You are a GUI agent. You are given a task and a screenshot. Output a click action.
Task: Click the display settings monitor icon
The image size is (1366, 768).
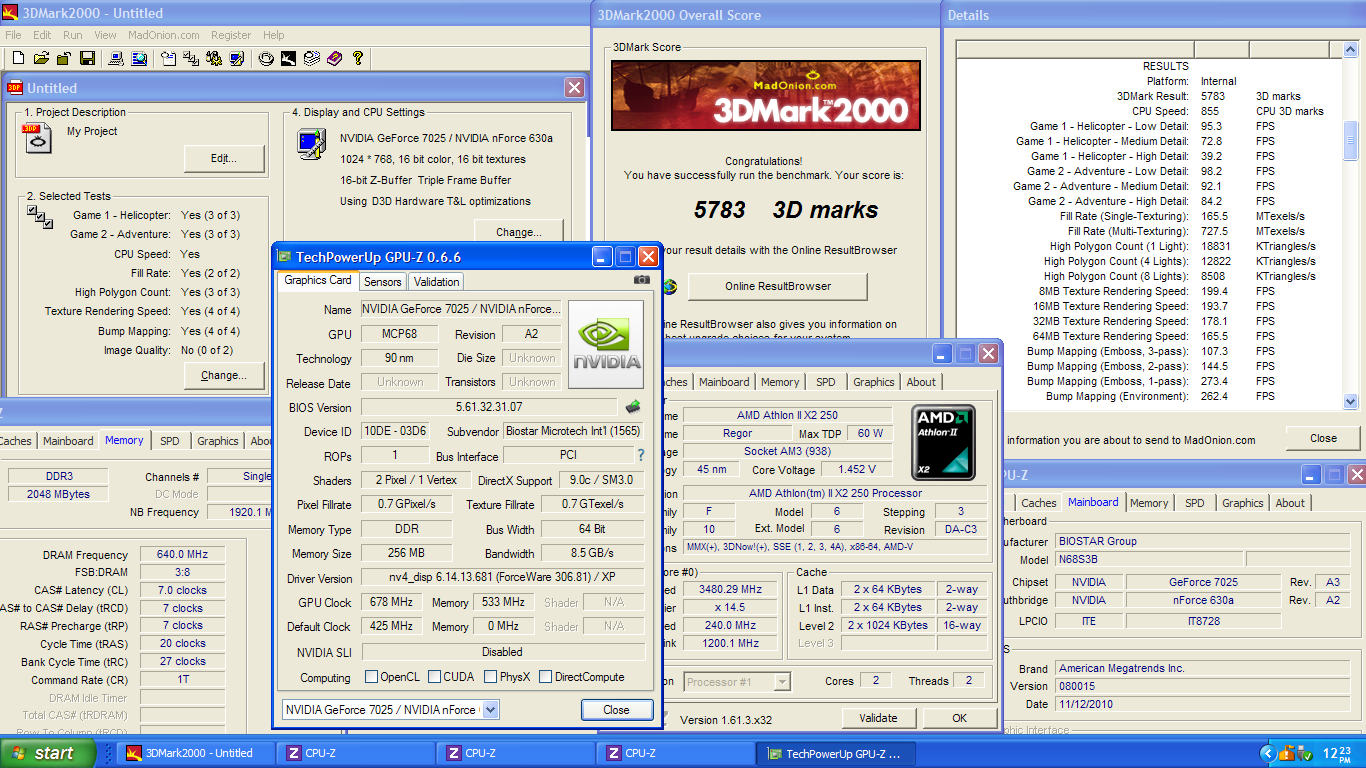311,143
